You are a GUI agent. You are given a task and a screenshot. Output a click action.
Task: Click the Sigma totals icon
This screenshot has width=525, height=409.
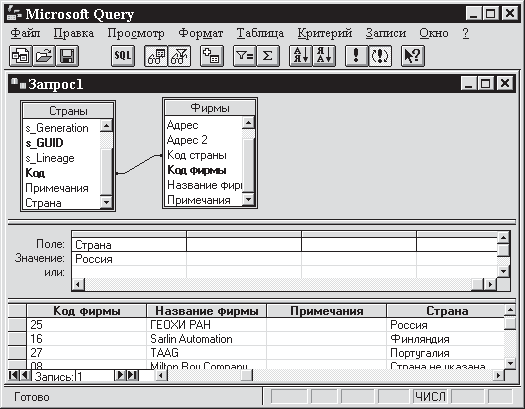[268, 56]
